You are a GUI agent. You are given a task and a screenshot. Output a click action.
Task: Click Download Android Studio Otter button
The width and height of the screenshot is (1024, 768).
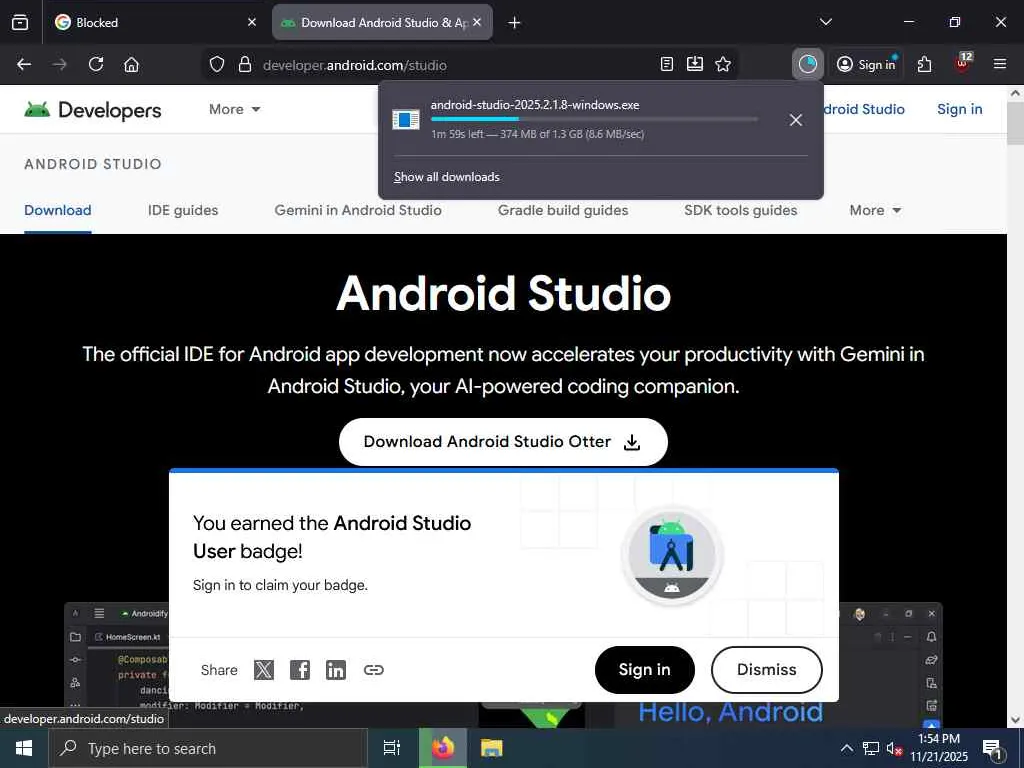[x=503, y=442]
